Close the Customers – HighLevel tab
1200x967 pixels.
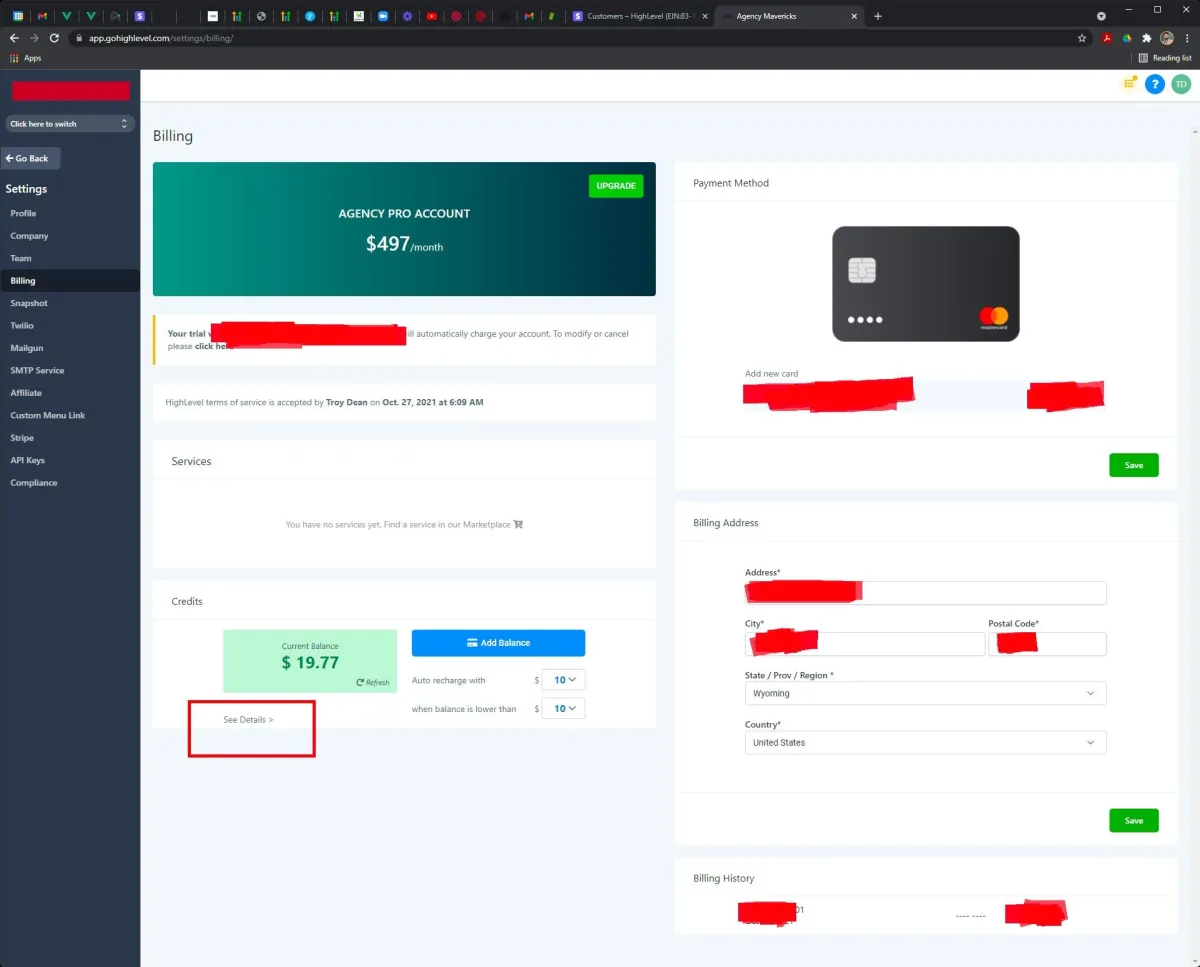click(706, 16)
